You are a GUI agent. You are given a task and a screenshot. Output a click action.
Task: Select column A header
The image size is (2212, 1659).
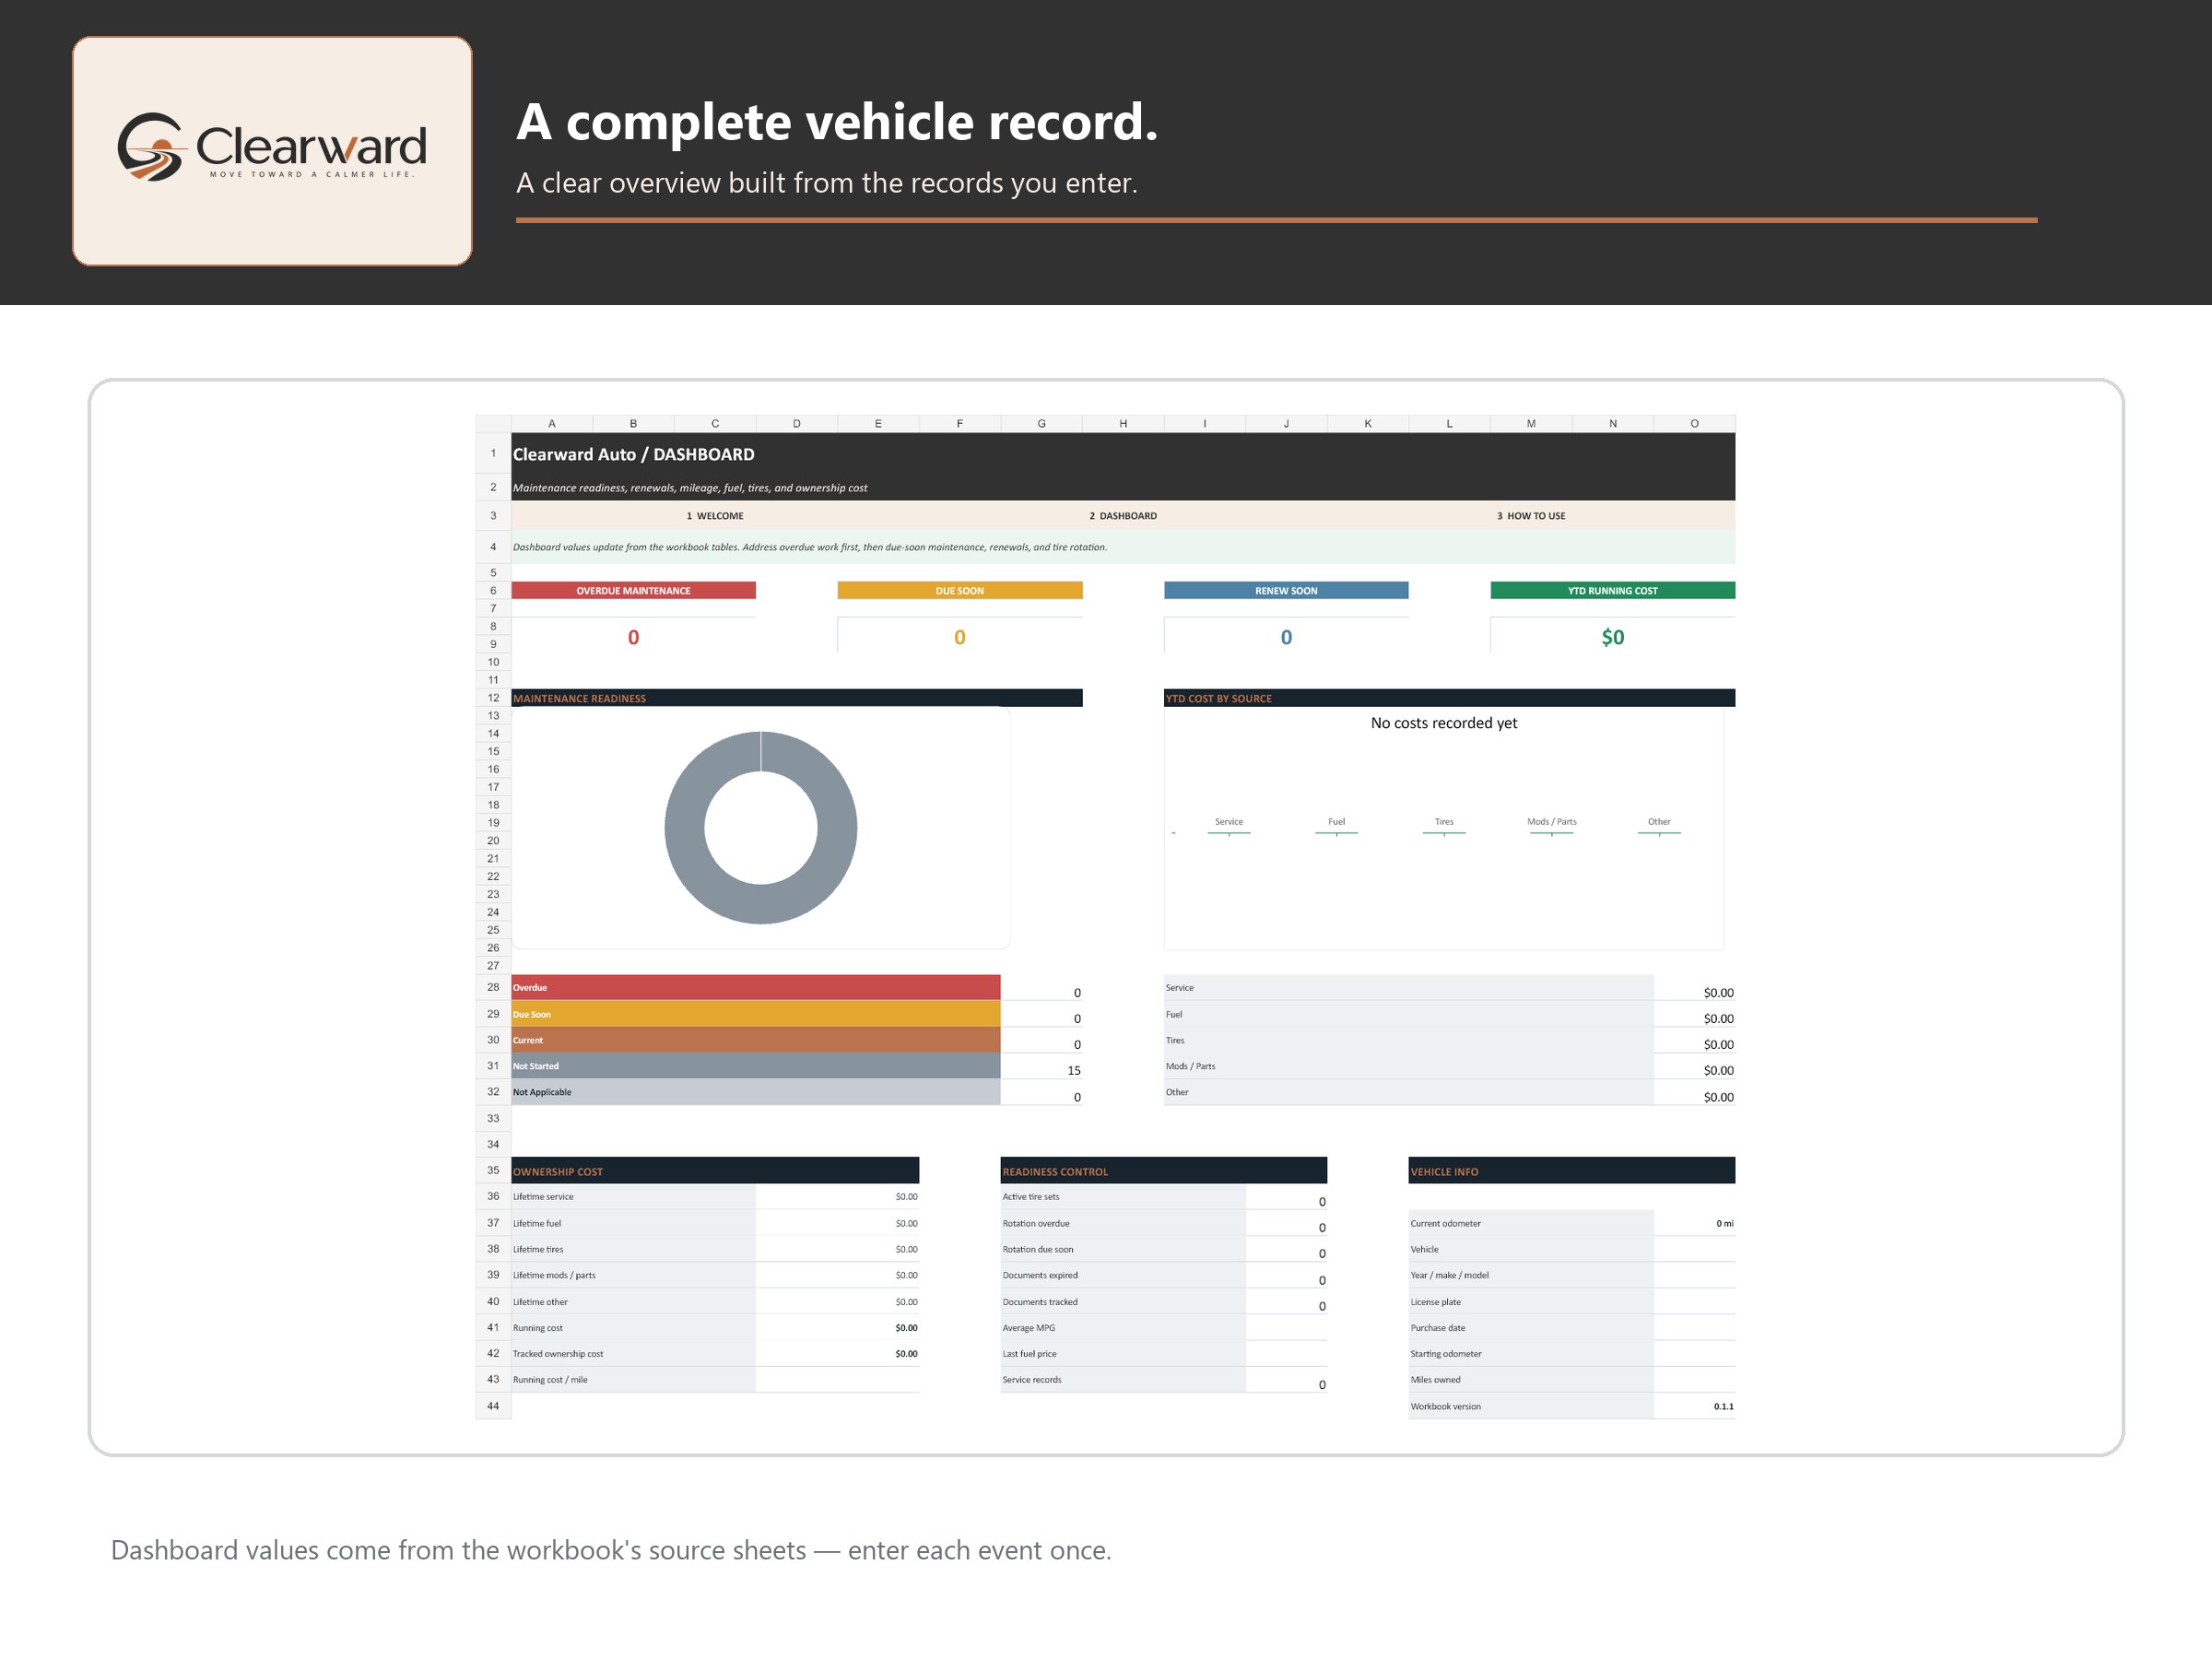click(x=552, y=424)
